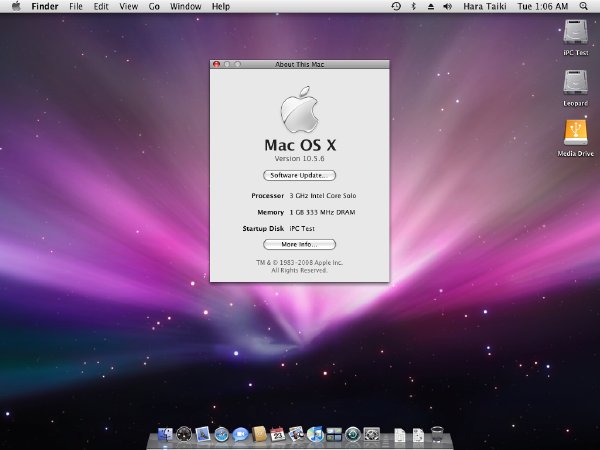This screenshot has height=450, width=600.
Task: Open Spotlight search magnifier
Action: tap(584, 6)
